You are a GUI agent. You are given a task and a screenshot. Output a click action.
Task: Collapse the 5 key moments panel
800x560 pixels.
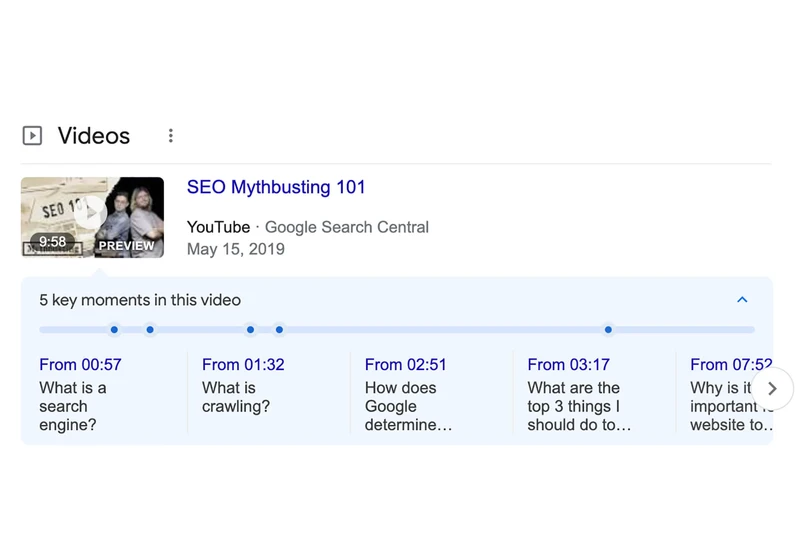pos(742,300)
